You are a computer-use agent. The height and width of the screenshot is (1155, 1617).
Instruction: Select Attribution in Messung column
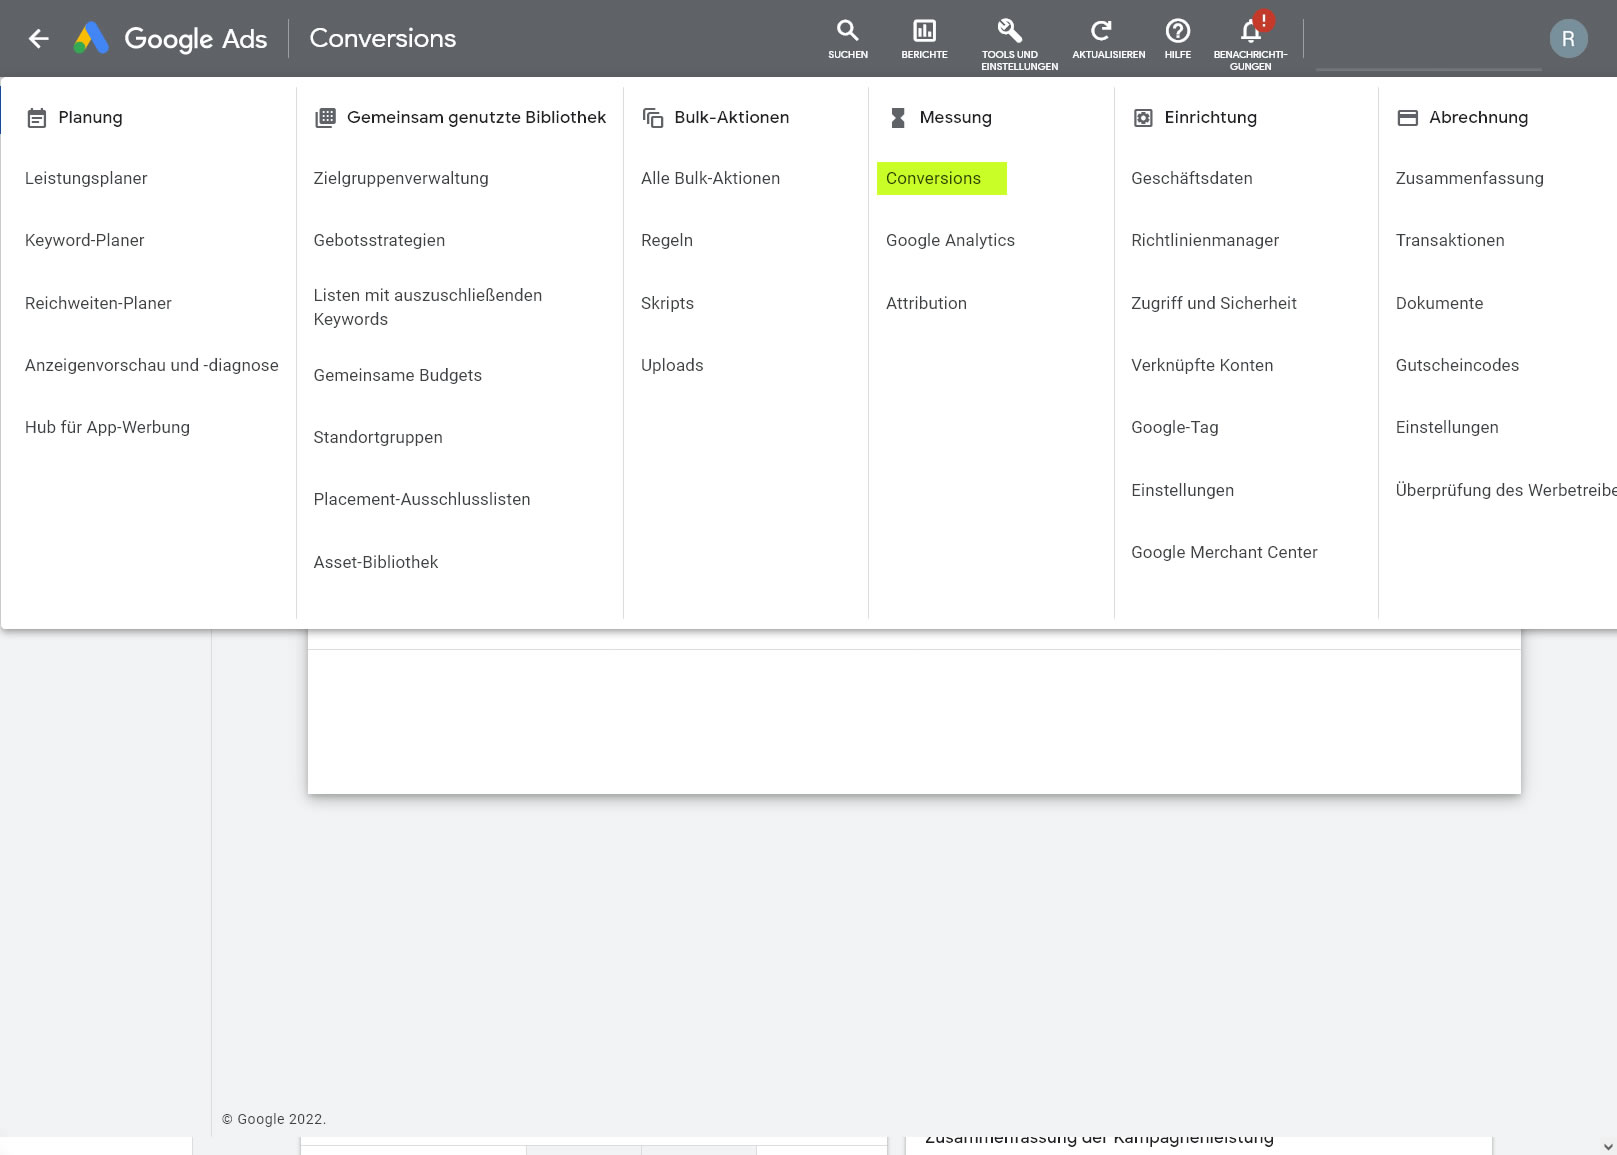(x=926, y=303)
